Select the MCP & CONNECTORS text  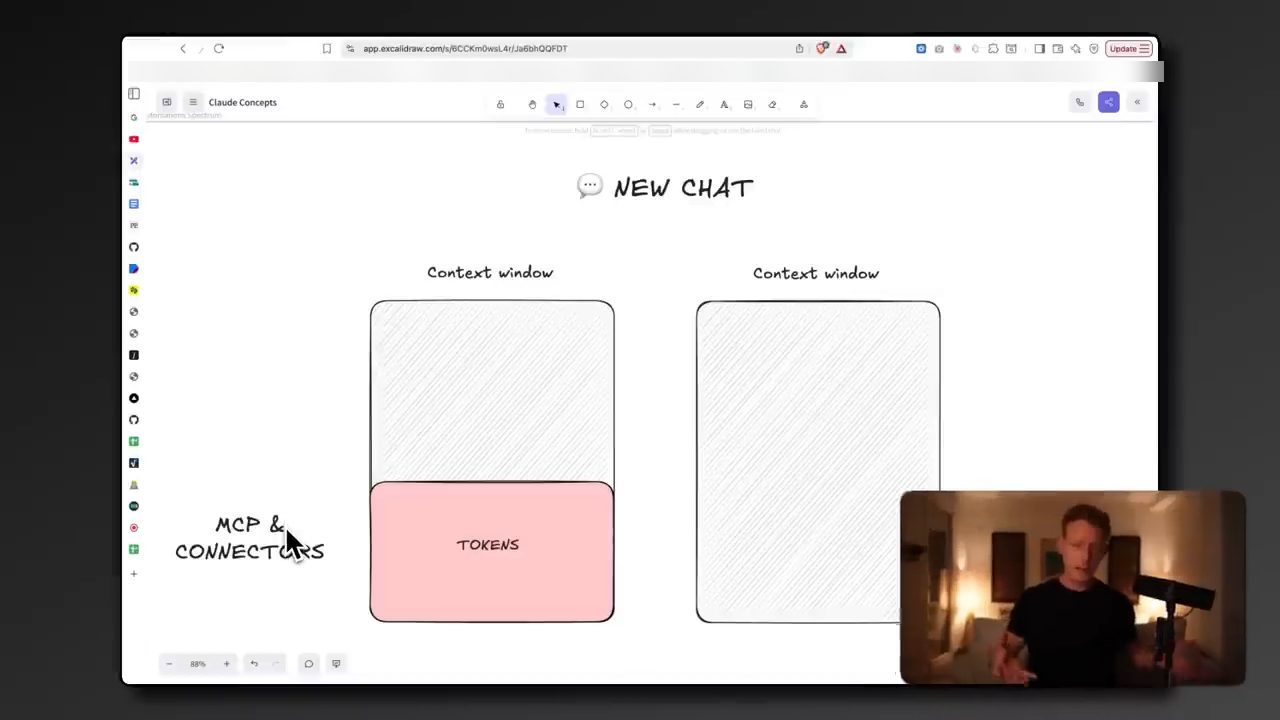coord(250,538)
